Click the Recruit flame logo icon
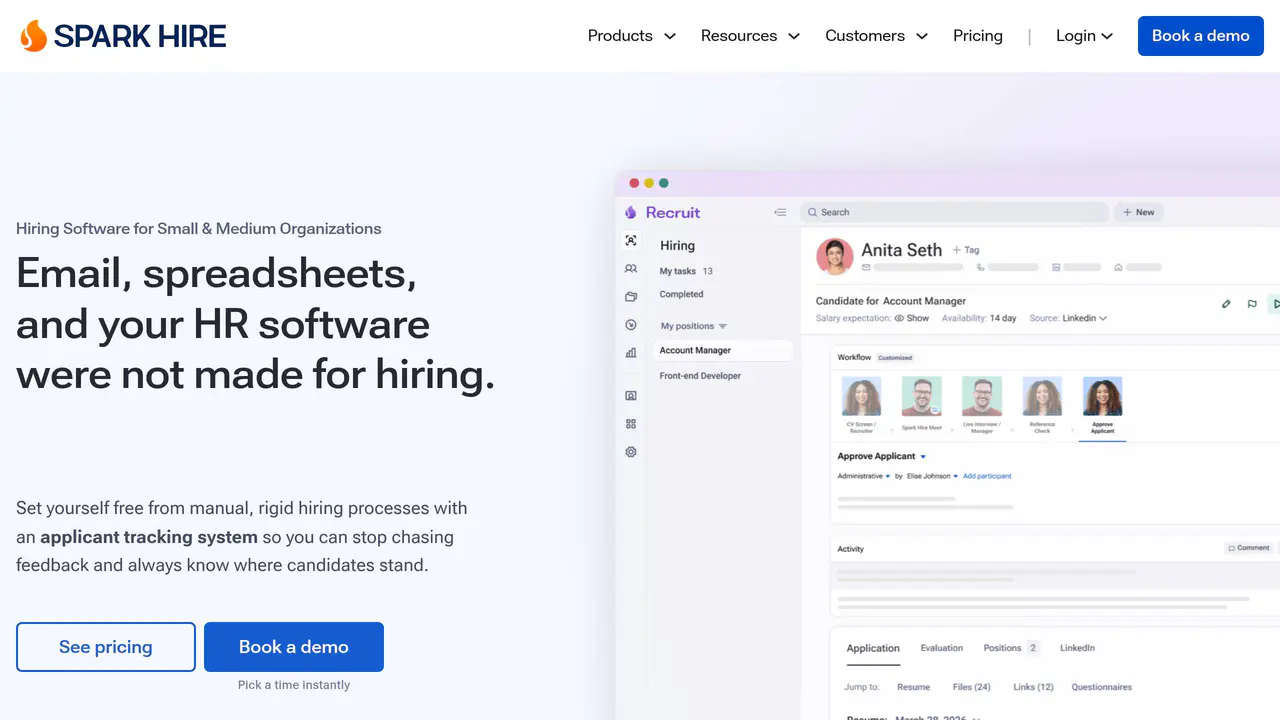The width and height of the screenshot is (1280, 720). click(630, 212)
